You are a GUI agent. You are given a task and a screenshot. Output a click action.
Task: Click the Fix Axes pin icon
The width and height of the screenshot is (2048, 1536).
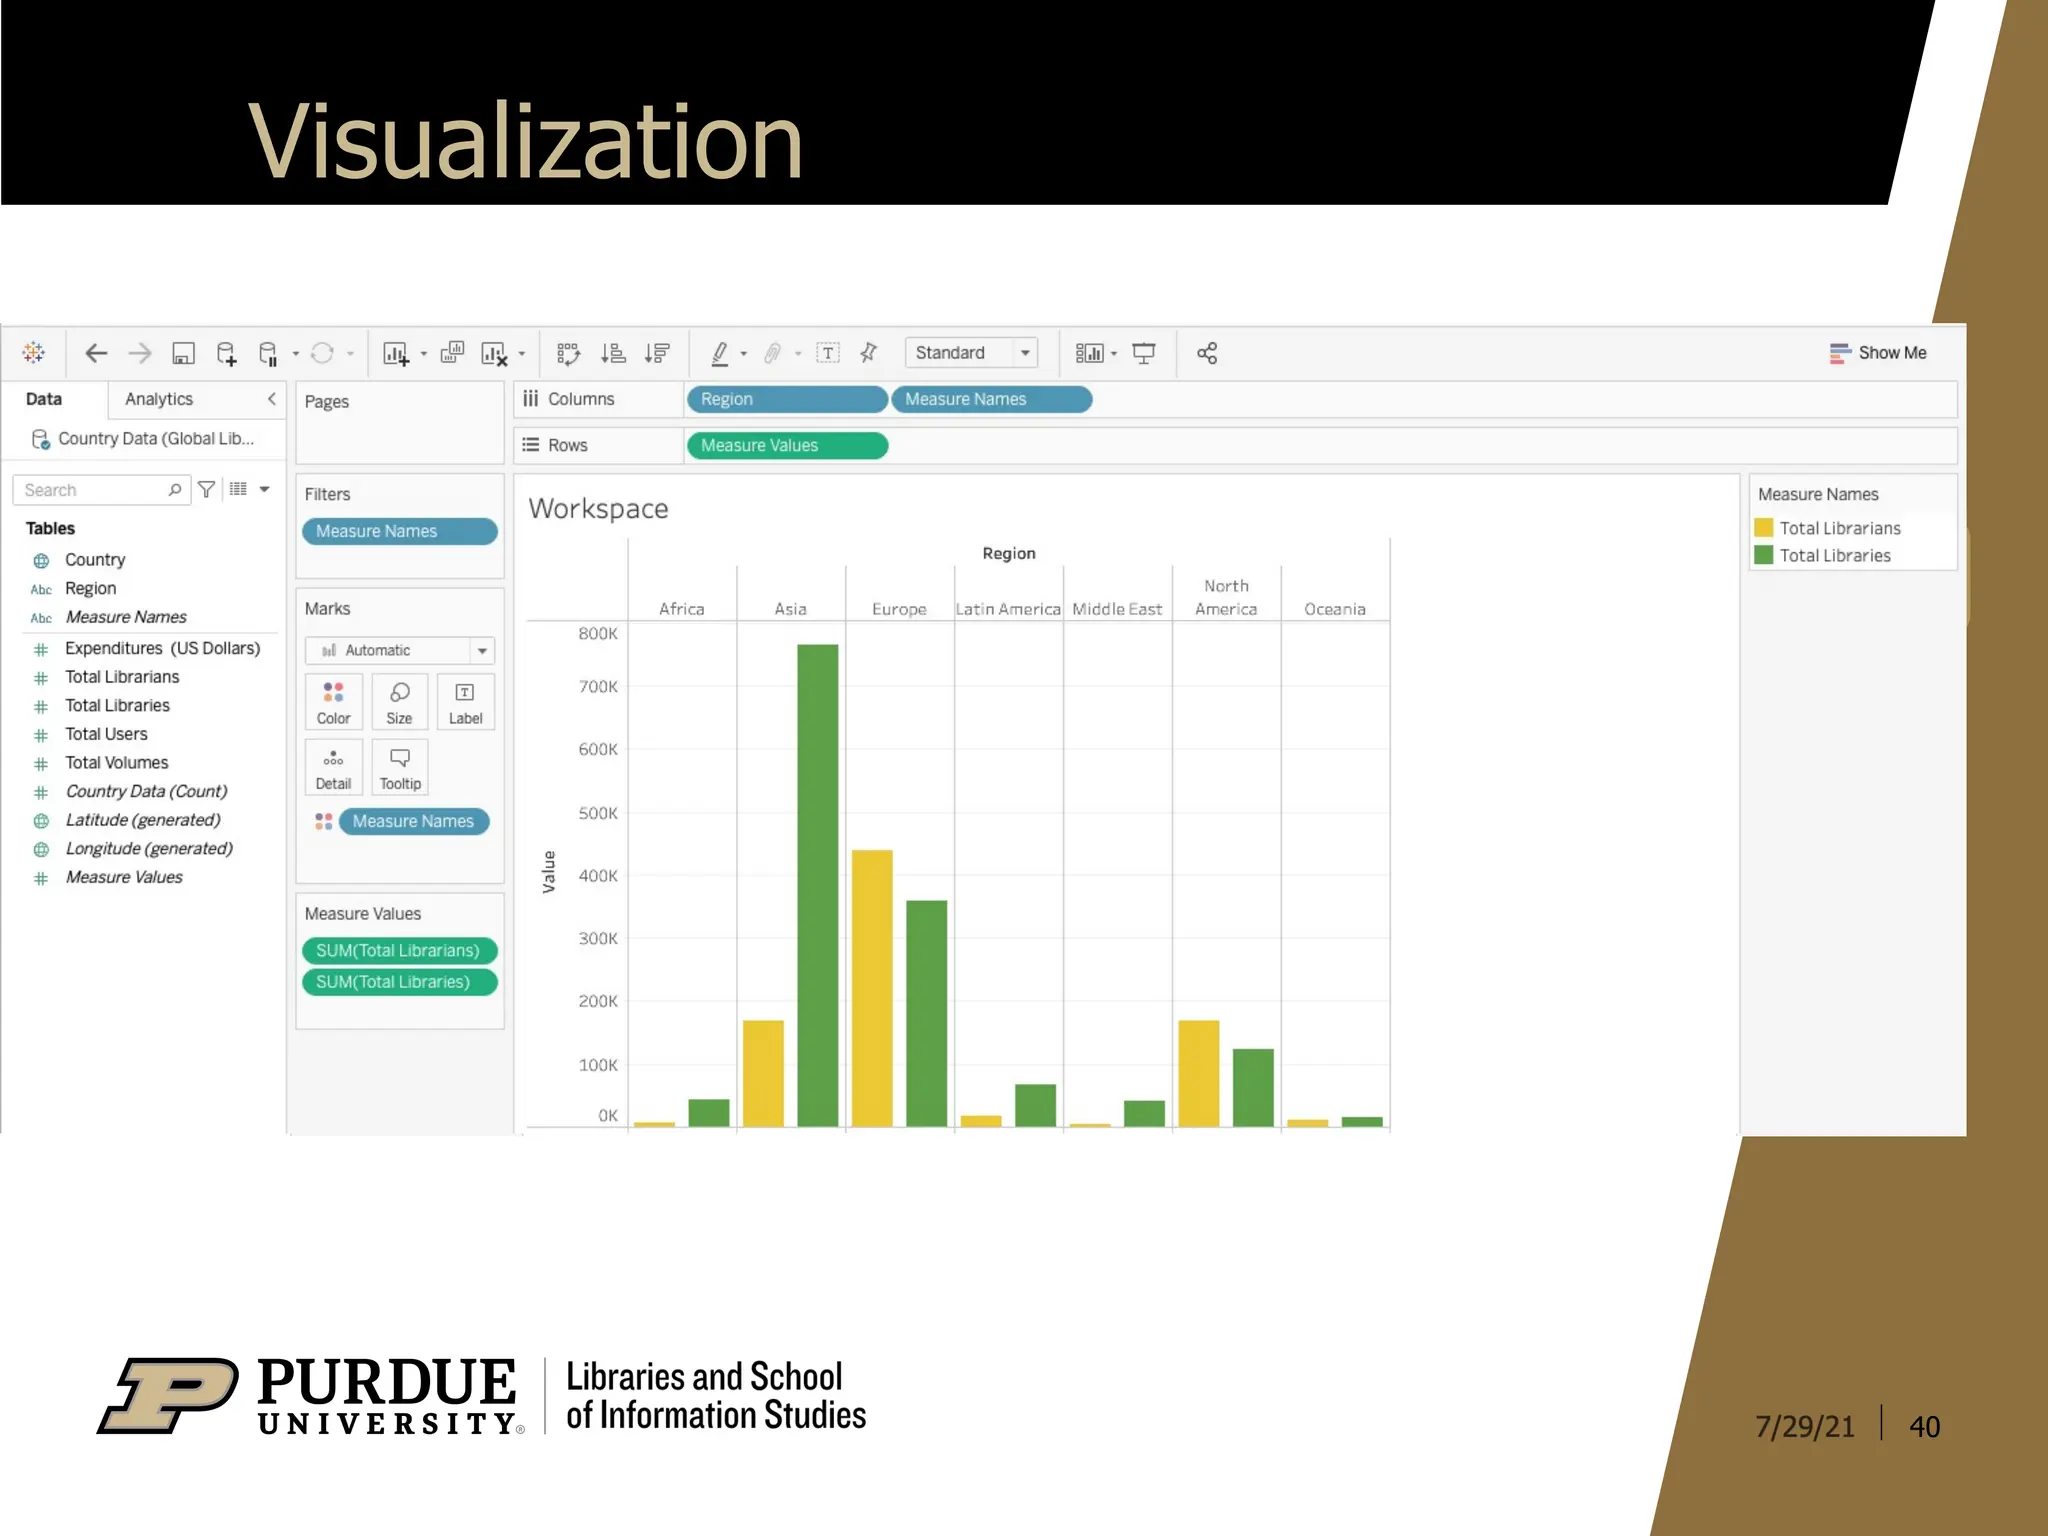869,352
